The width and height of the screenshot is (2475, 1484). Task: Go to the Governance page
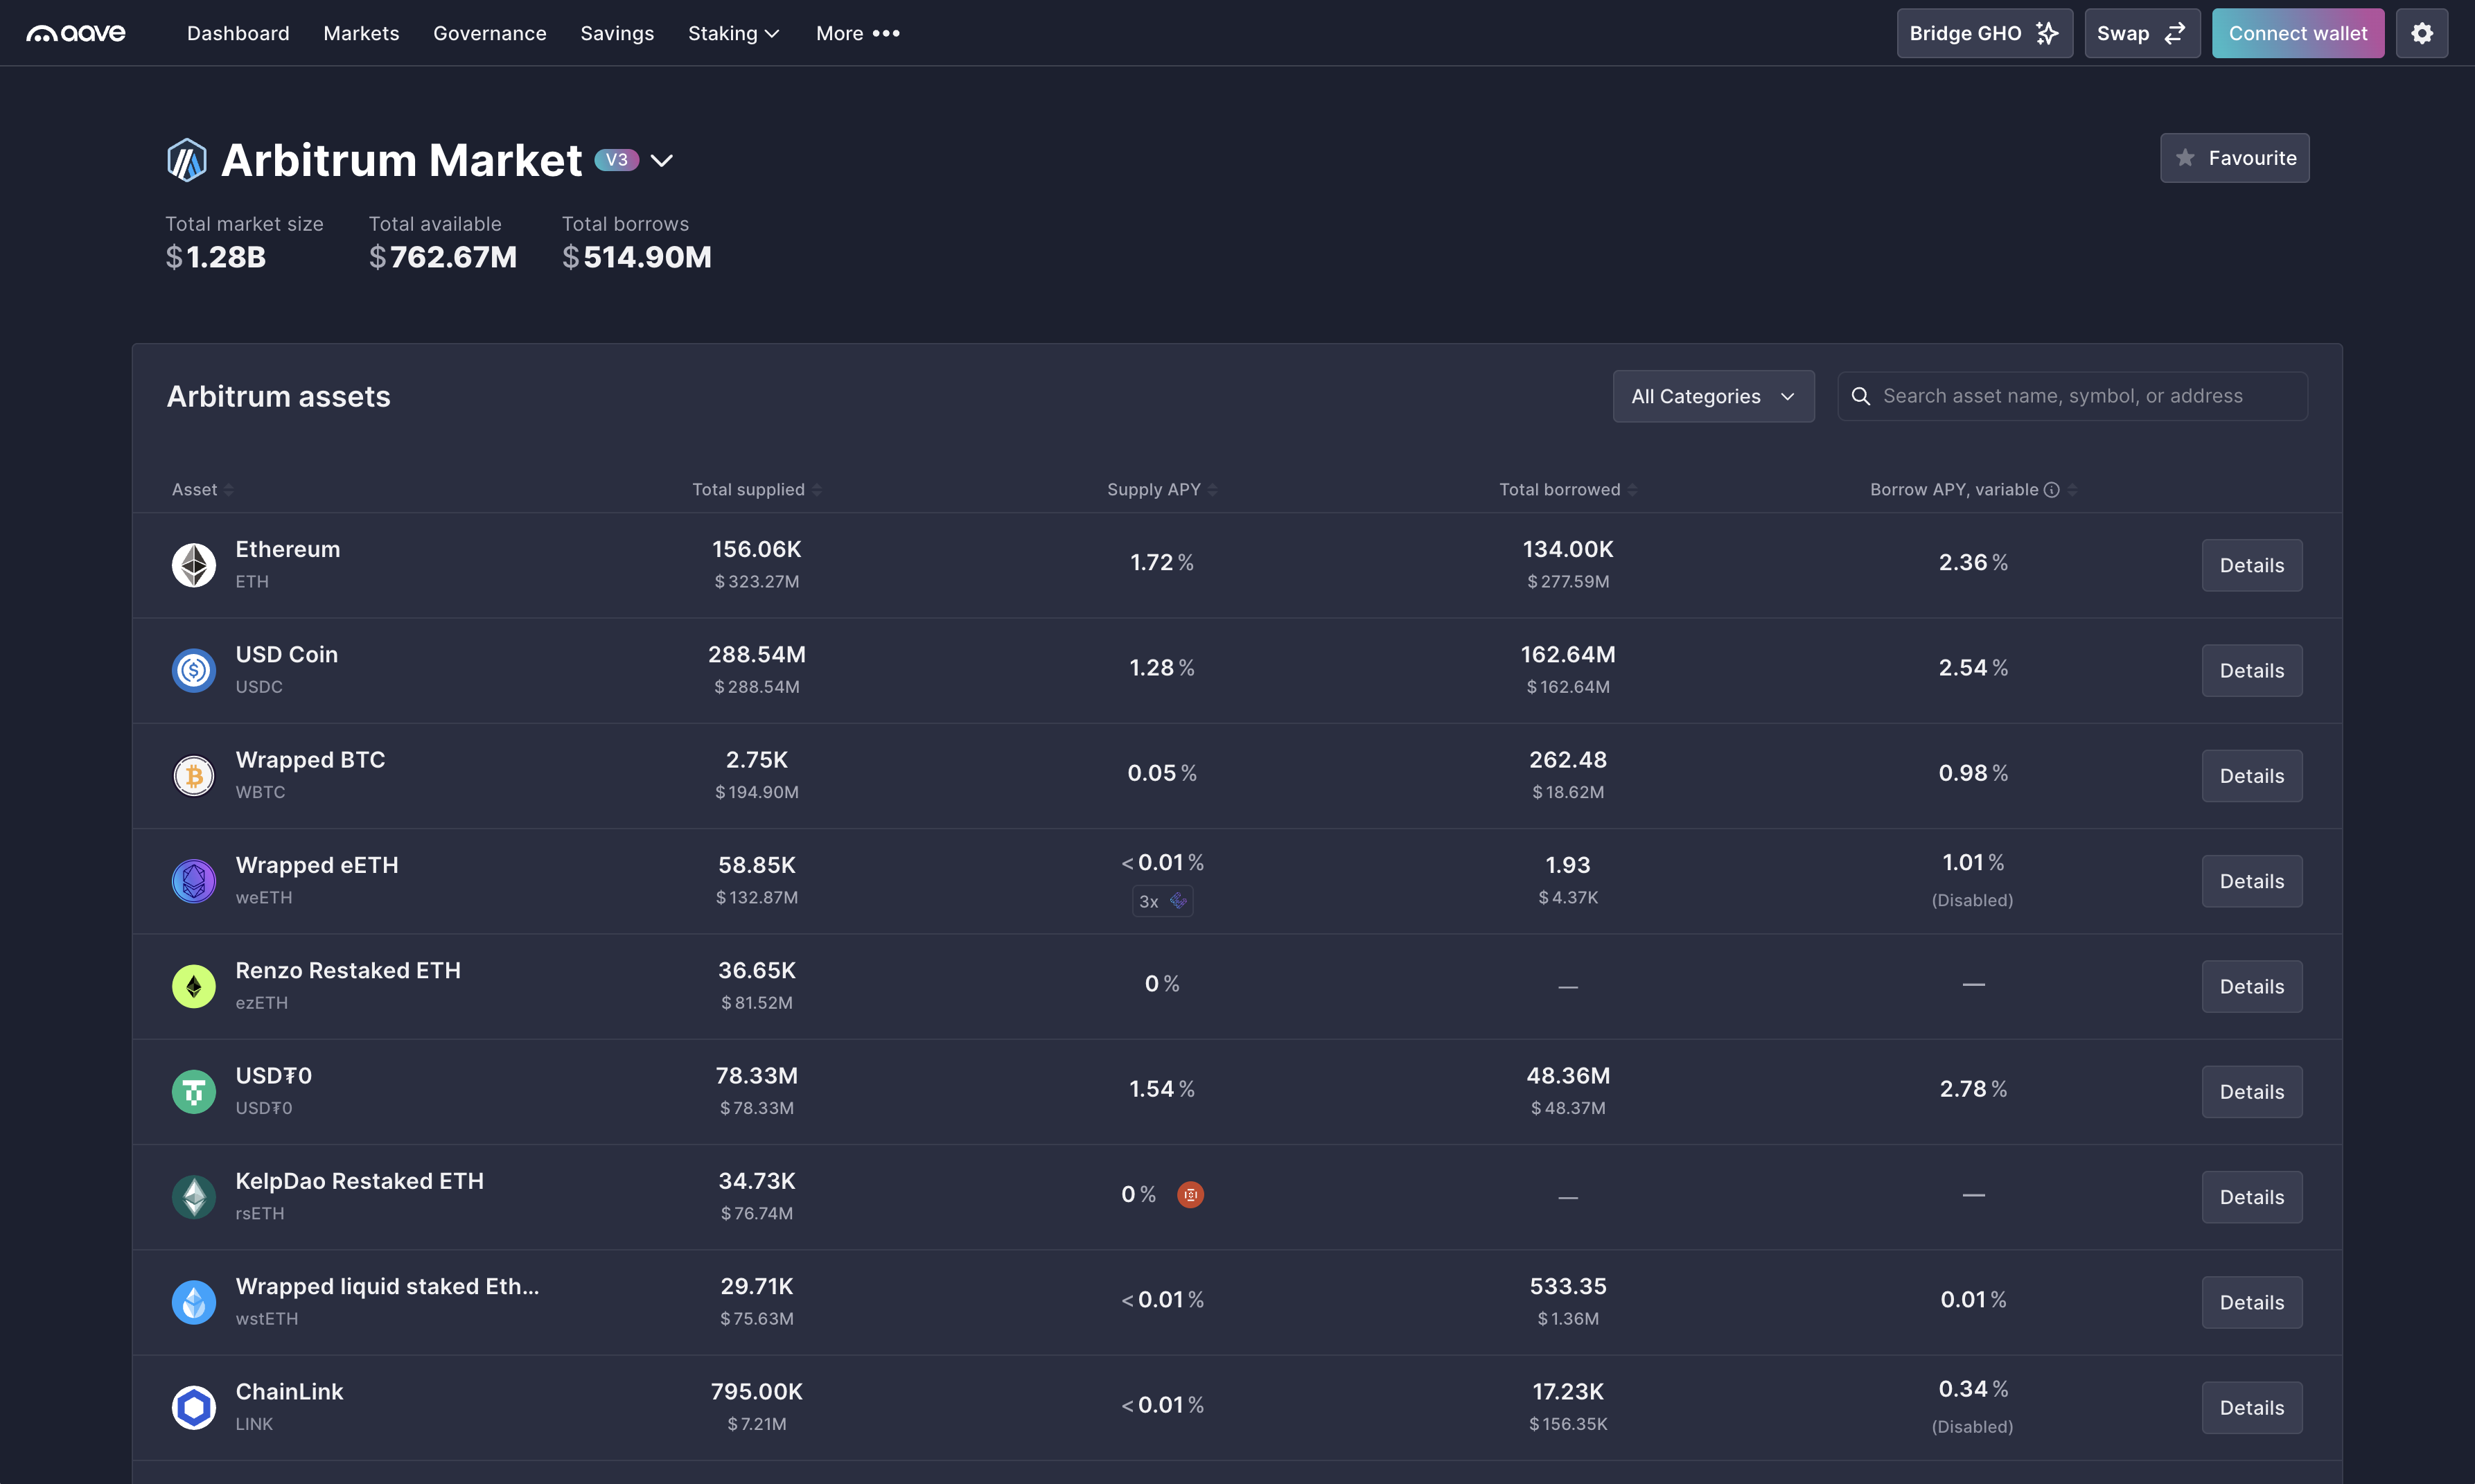[x=489, y=33]
